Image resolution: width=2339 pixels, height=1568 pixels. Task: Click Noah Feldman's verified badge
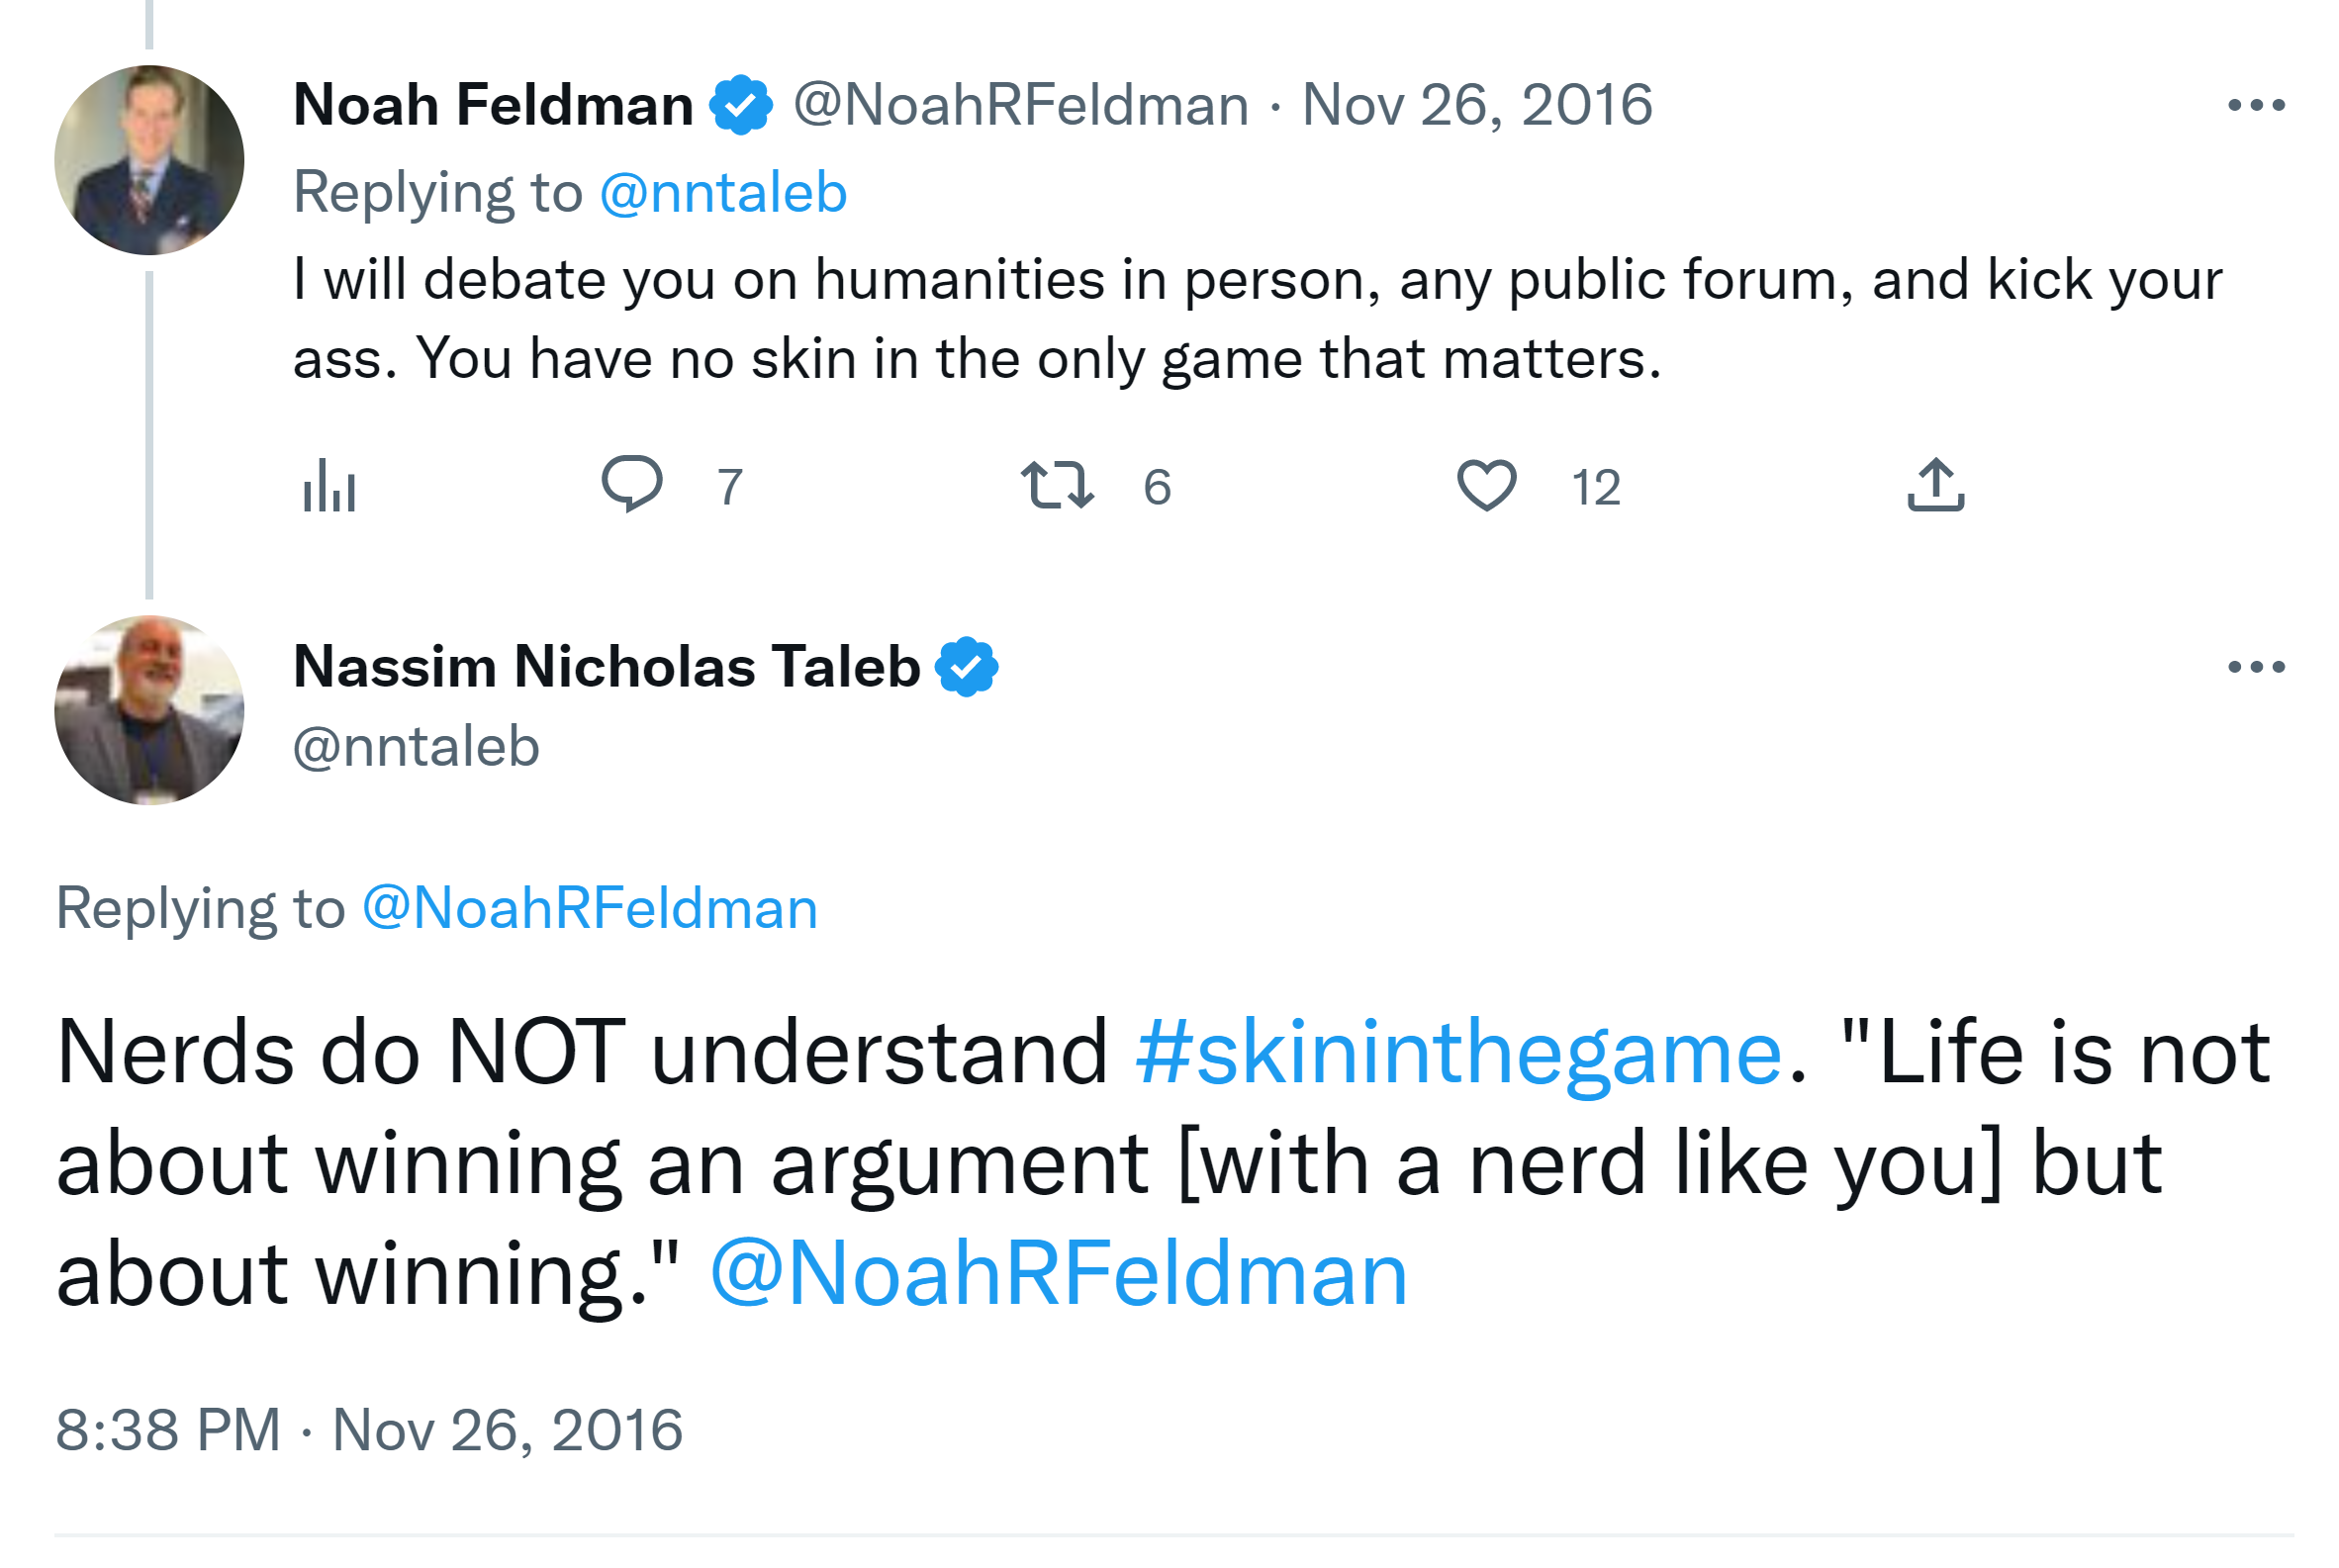click(740, 105)
